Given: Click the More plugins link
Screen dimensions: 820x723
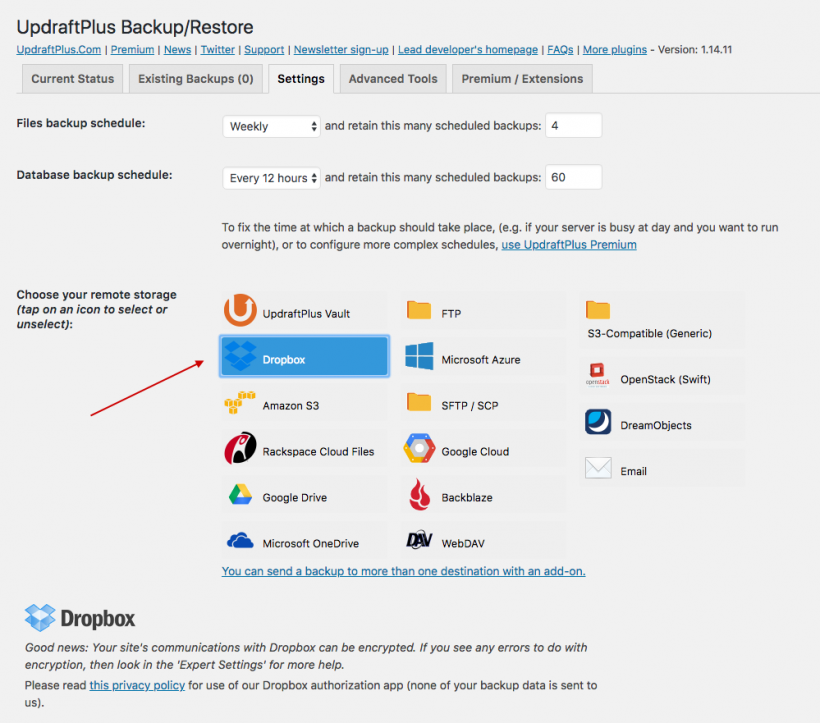Looking at the screenshot, I should tap(614, 50).
